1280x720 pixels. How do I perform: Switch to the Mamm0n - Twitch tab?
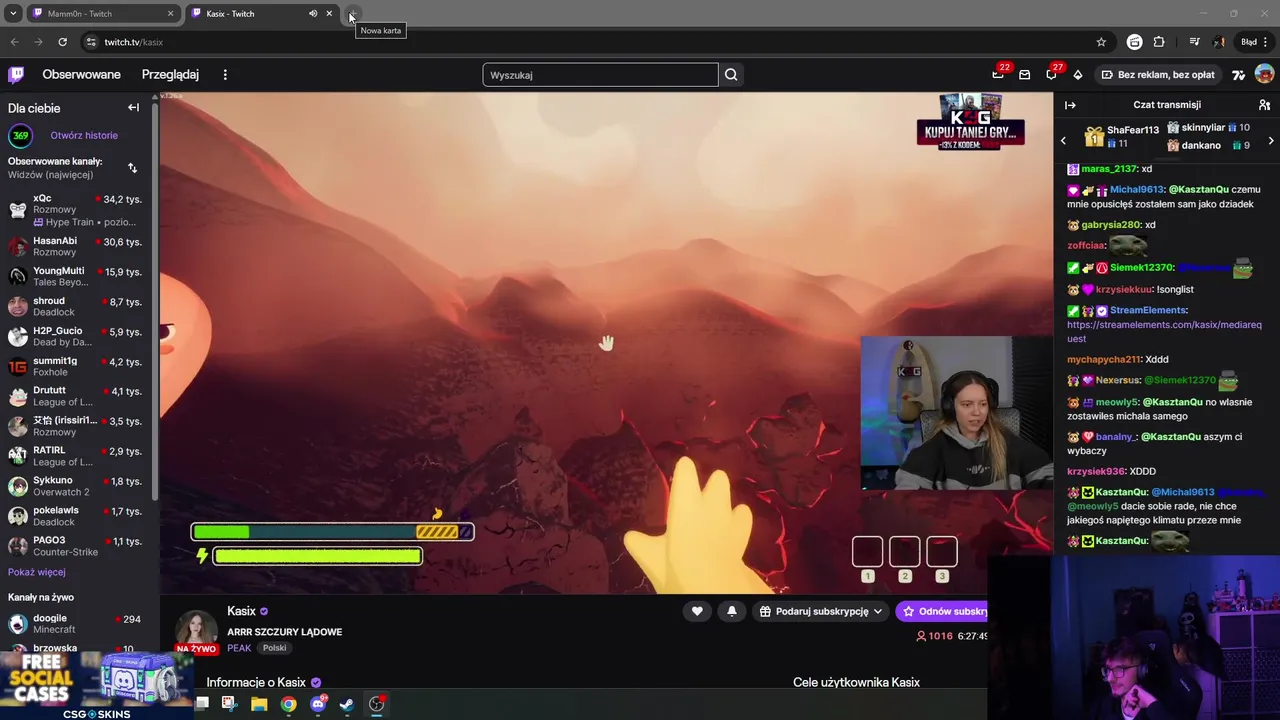(x=102, y=14)
